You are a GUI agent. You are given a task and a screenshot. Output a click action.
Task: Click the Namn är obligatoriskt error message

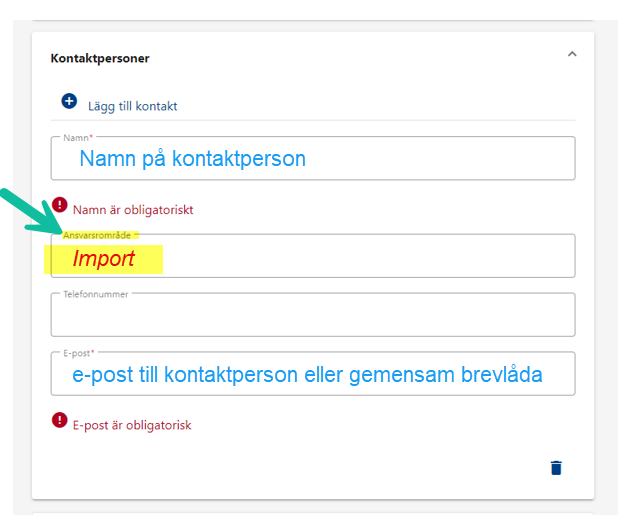[133, 210]
